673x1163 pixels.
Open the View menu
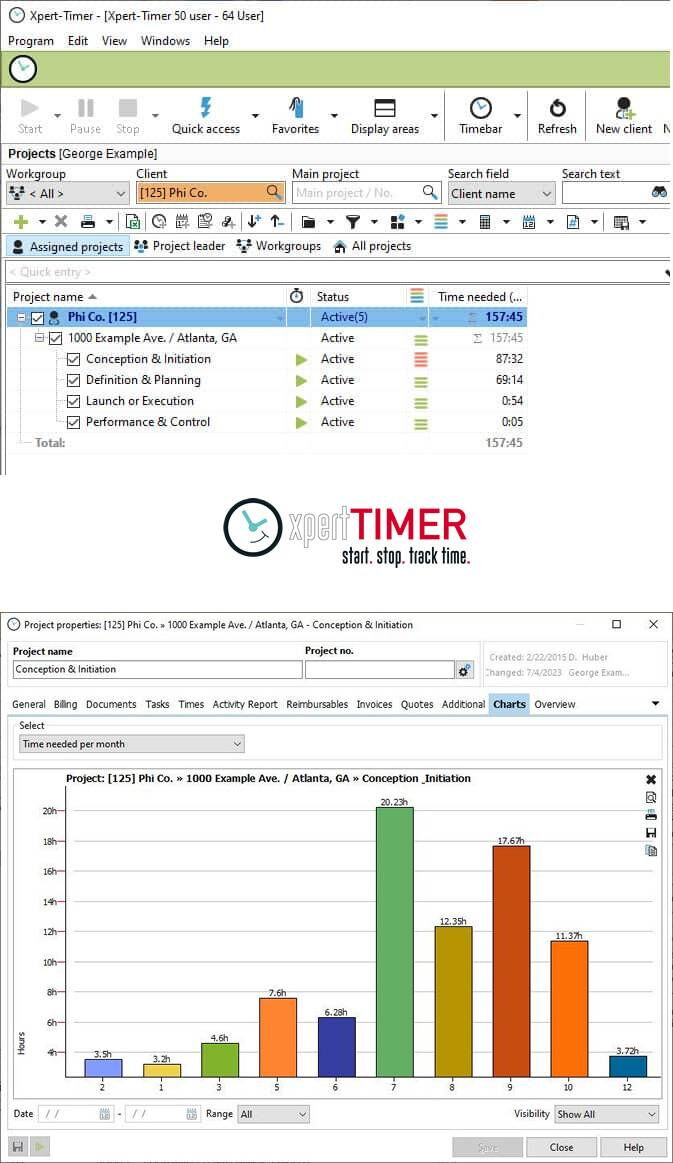click(114, 41)
